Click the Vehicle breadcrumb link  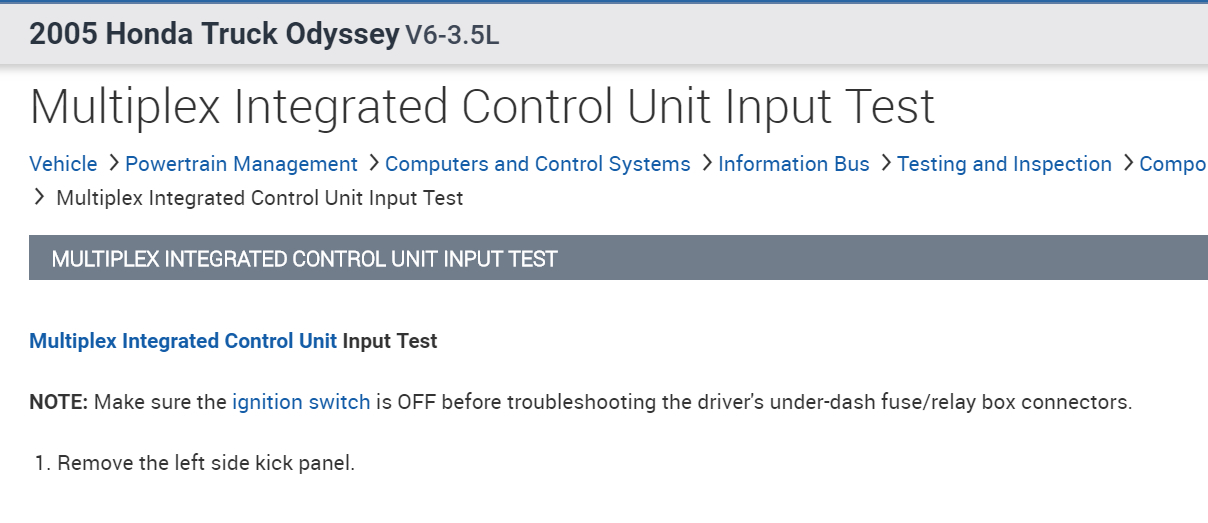tap(63, 164)
